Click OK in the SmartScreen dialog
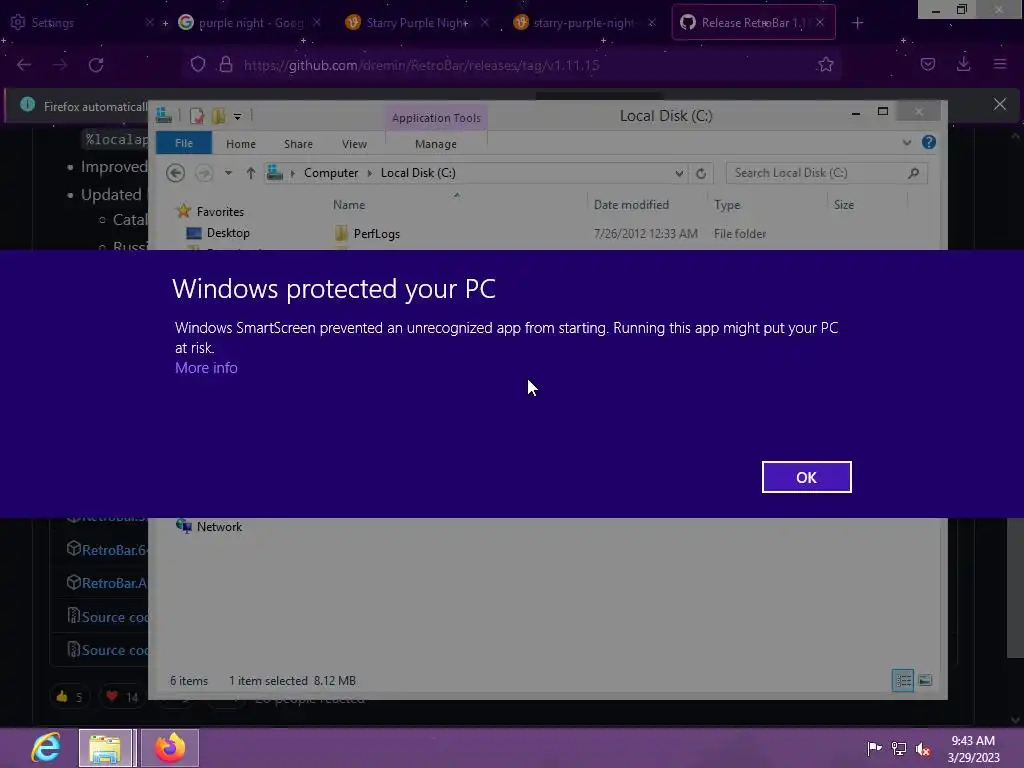 click(x=806, y=477)
